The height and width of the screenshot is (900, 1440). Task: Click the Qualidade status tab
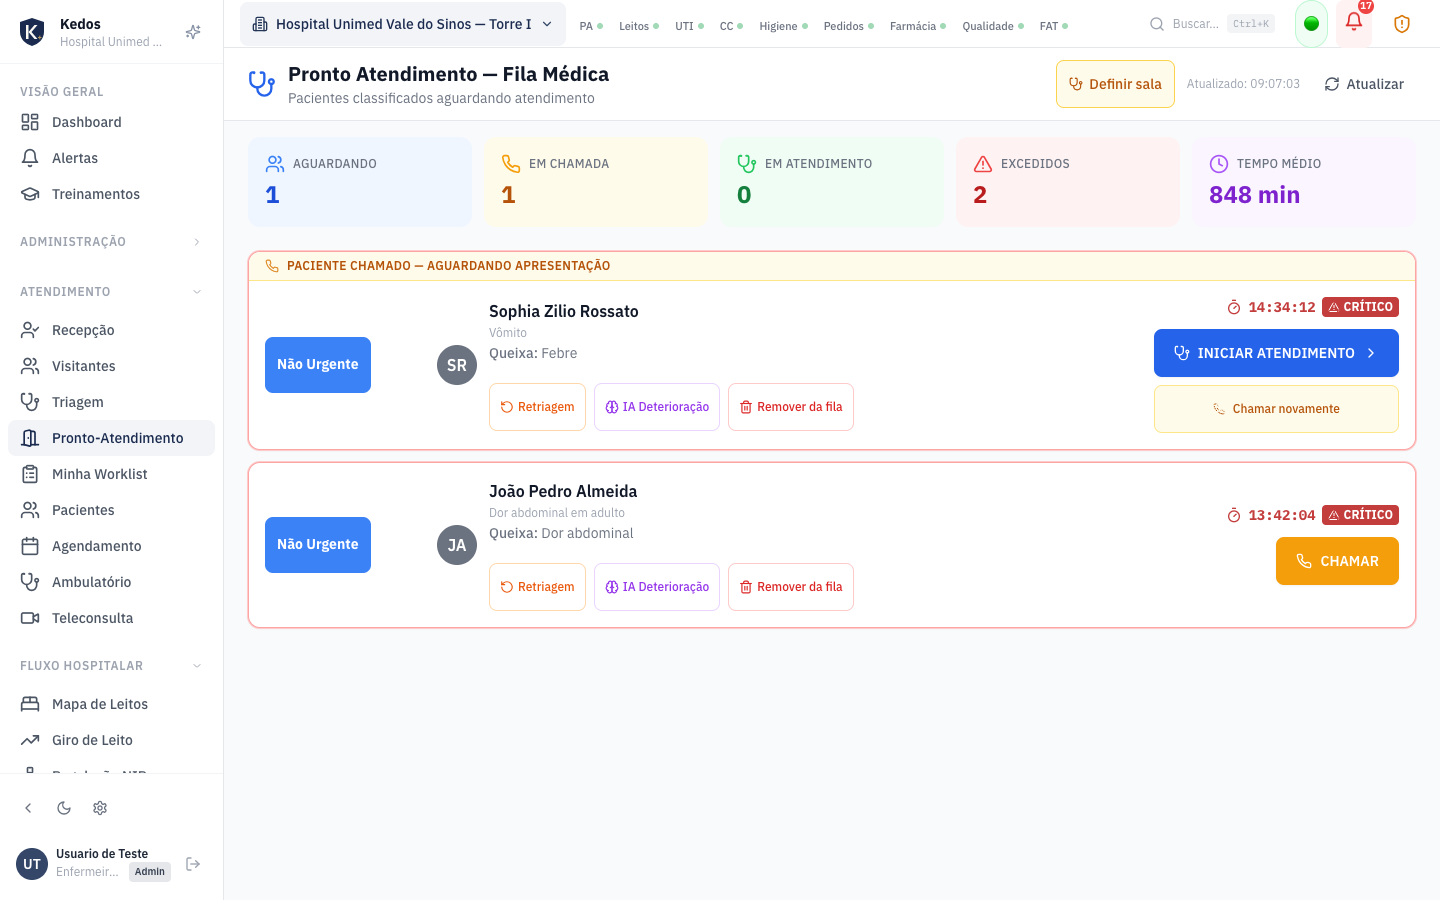coord(993,26)
